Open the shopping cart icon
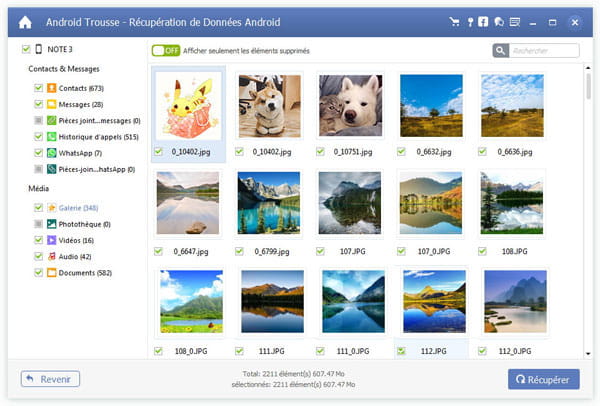Screen dimensions: 600x406 tap(454, 22)
